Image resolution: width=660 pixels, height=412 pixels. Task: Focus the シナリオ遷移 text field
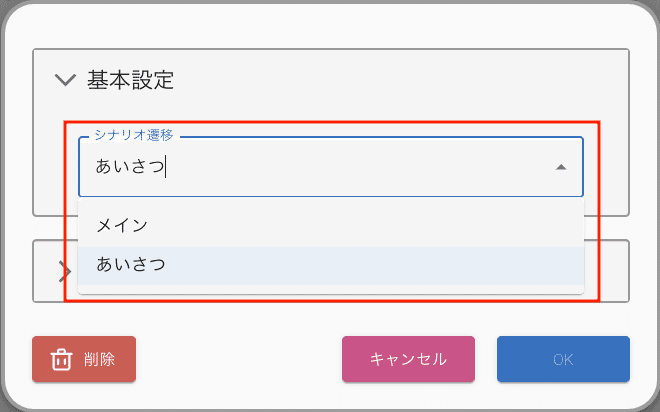coord(331,167)
